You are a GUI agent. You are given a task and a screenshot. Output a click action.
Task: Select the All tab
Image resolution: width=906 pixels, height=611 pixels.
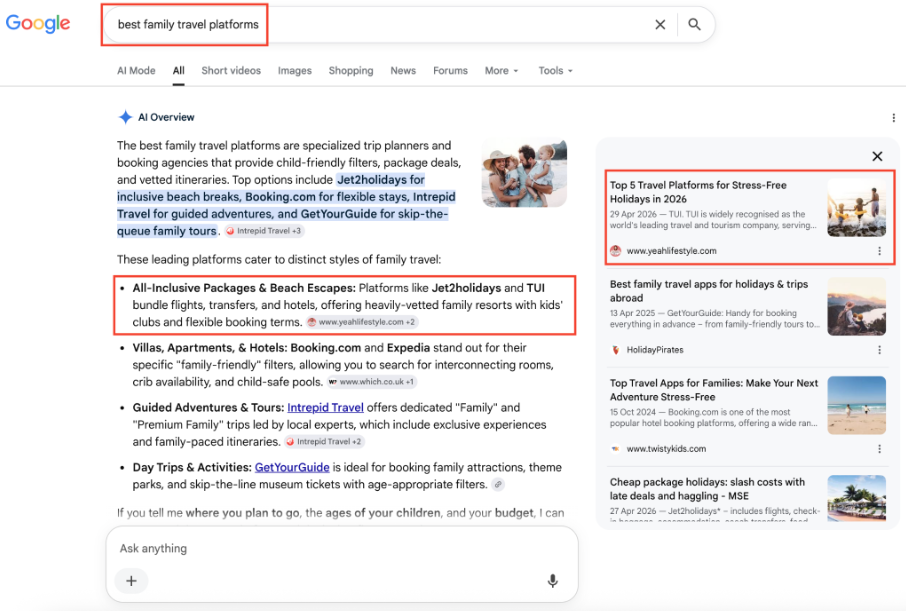tap(179, 71)
